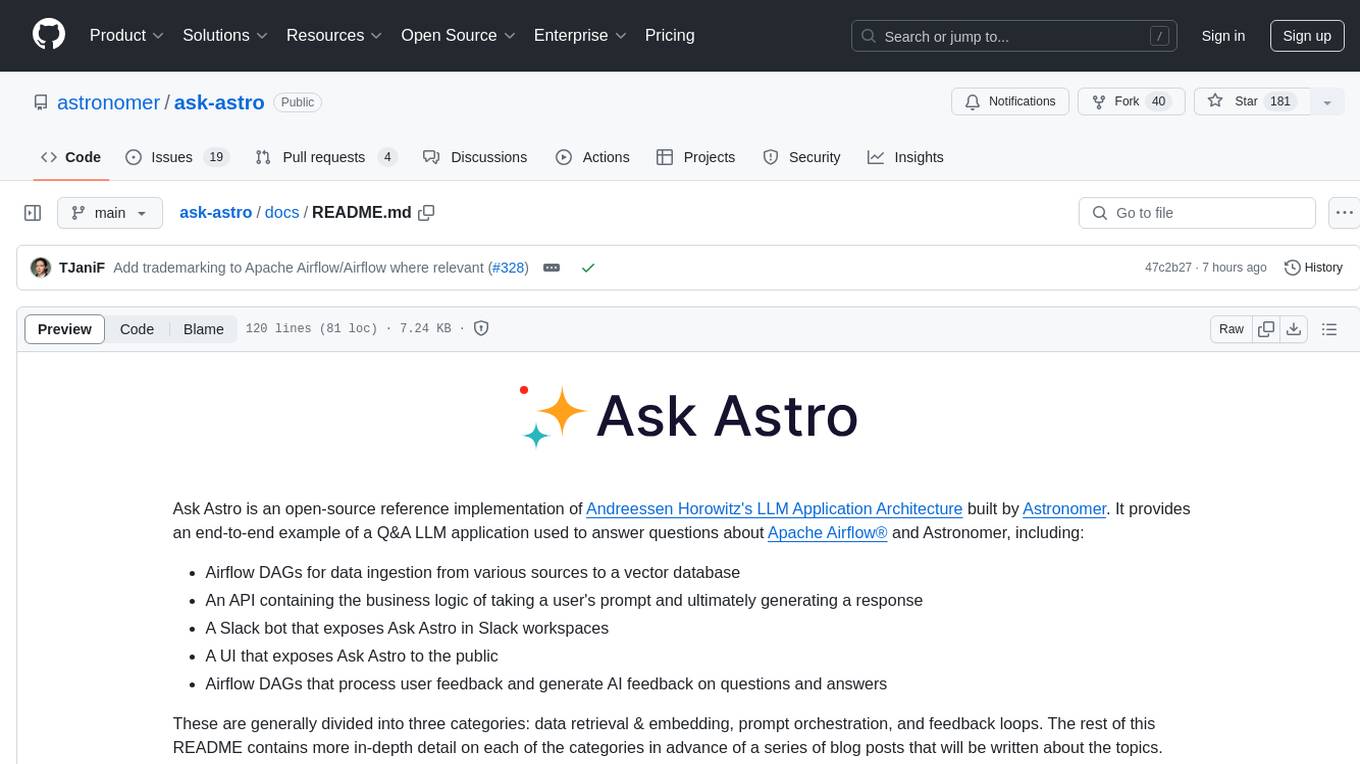Open the document outline

tap(1329, 329)
